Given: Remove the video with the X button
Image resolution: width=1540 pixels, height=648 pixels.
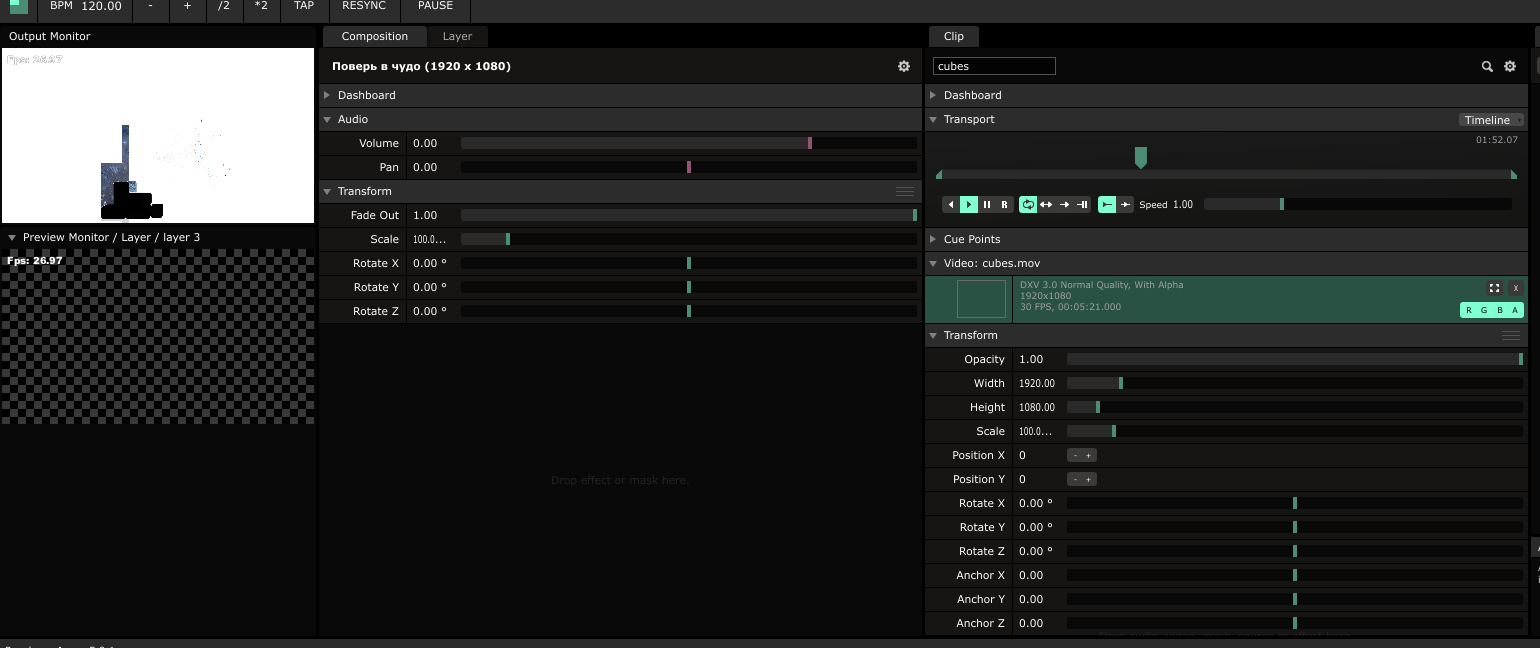Looking at the screenshot, I should pos(1516,288).
